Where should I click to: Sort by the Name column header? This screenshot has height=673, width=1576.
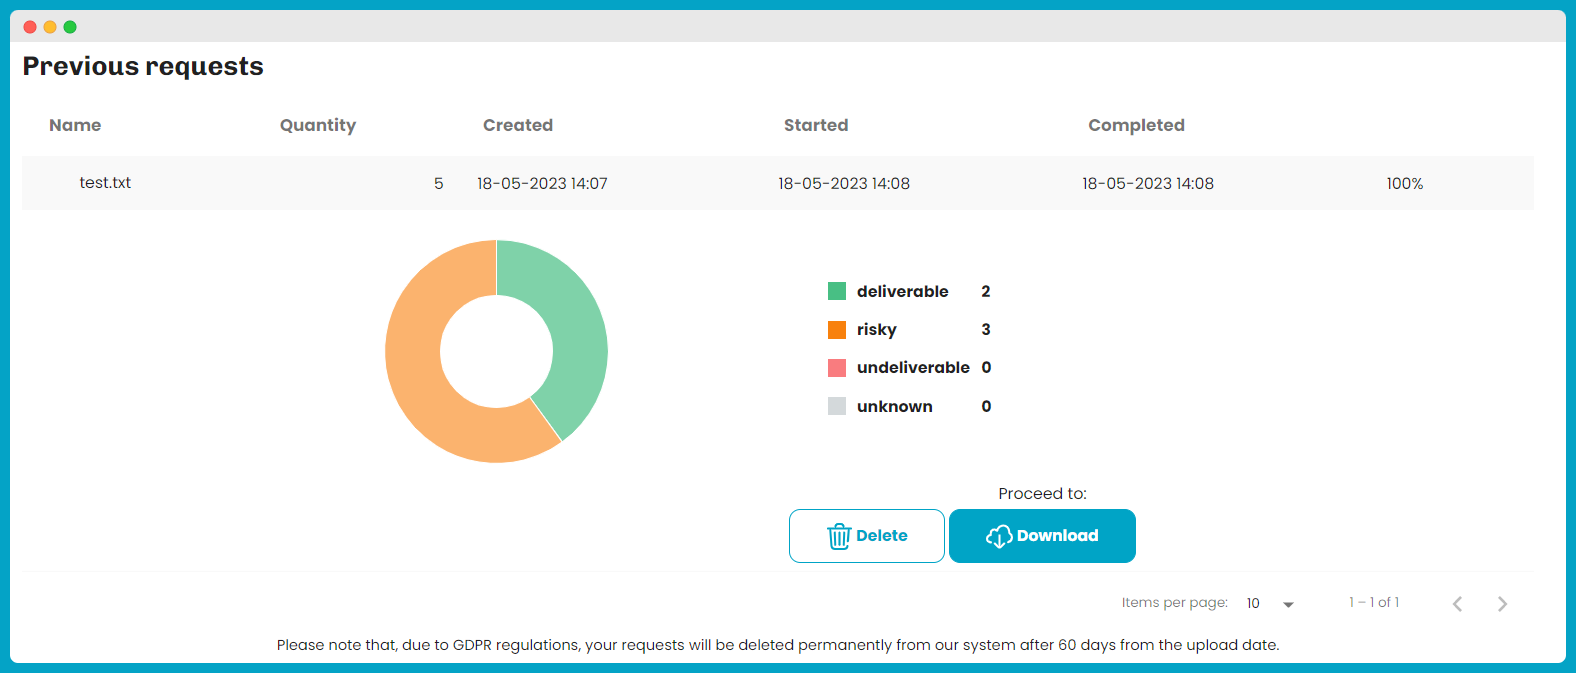pyautogui.click(x=75, y=125)
